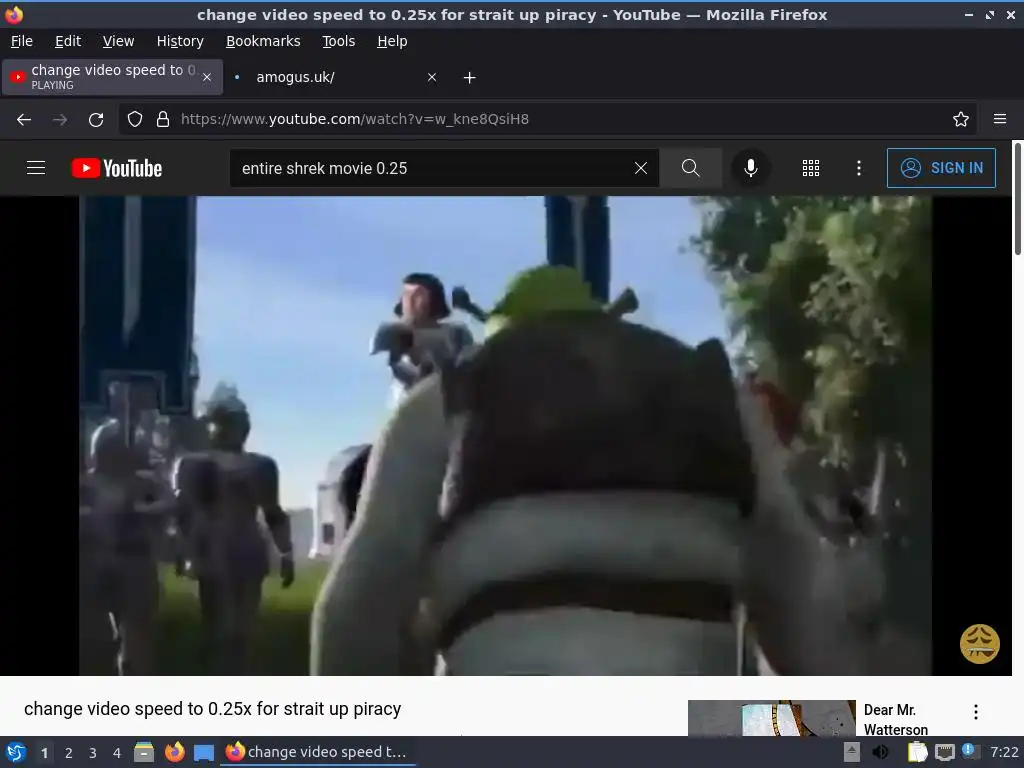
Task: Start voice search with microphone
Action: [x=750, y=168]
